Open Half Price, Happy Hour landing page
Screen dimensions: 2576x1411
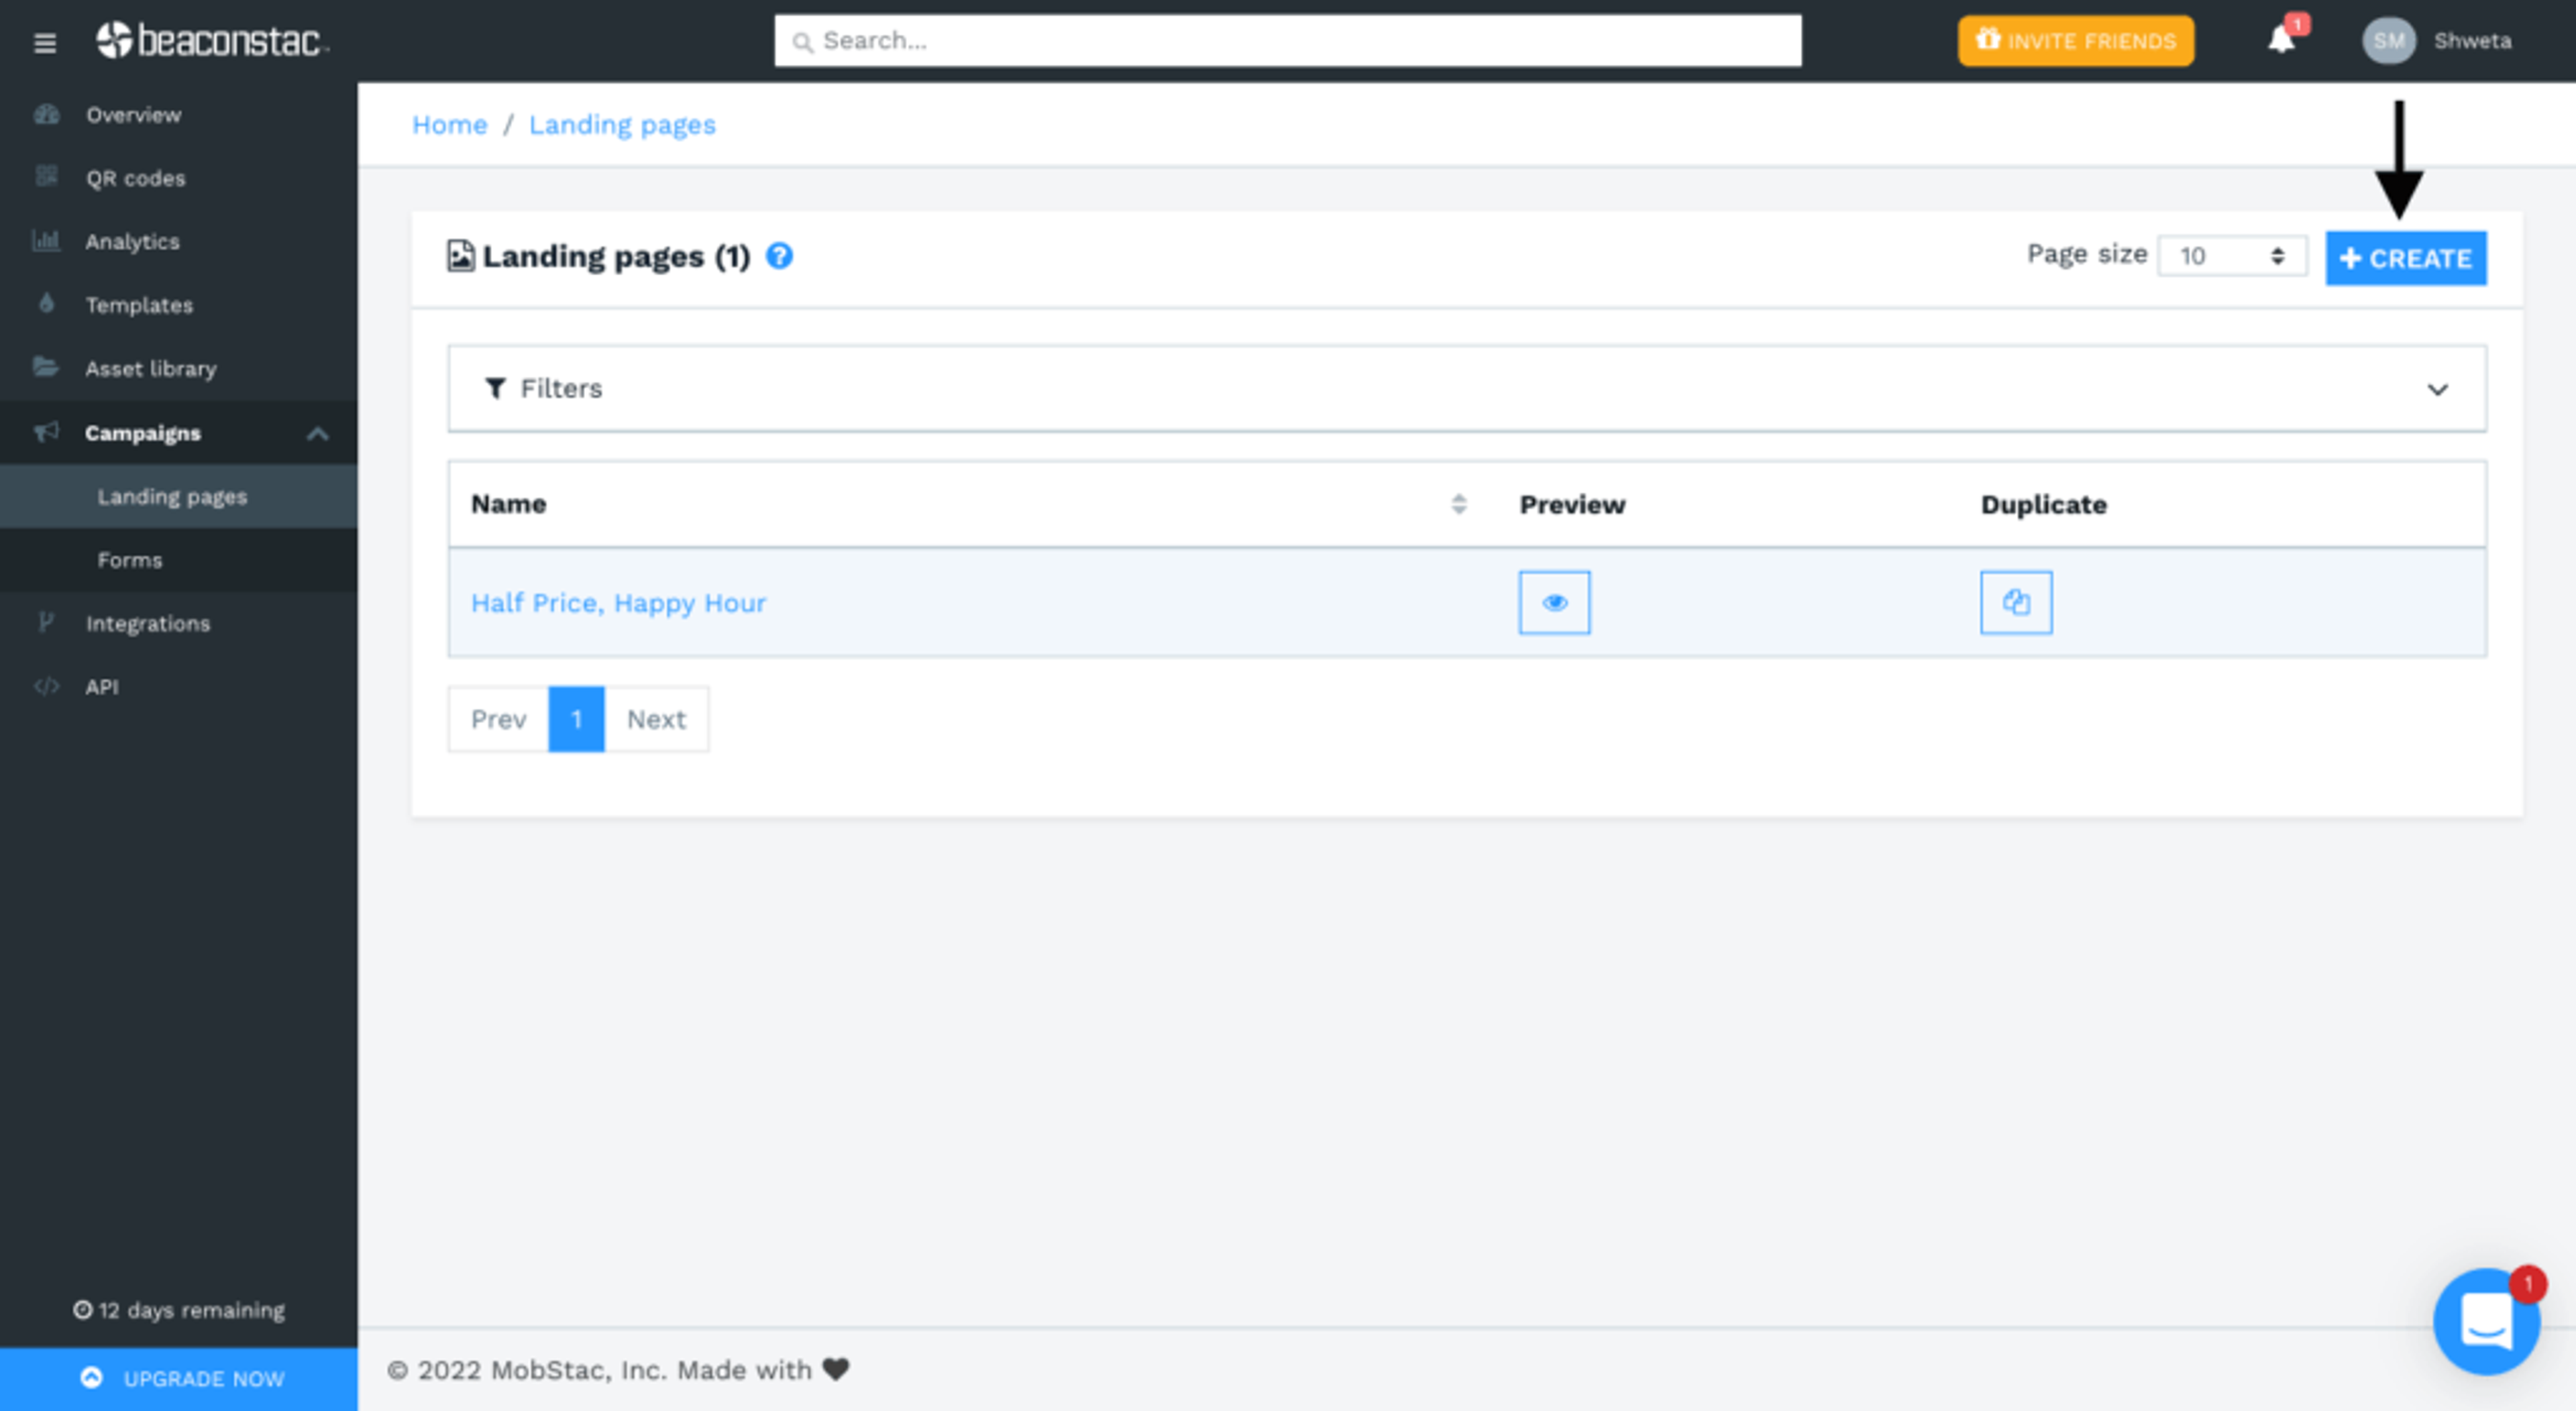(618, 603)
